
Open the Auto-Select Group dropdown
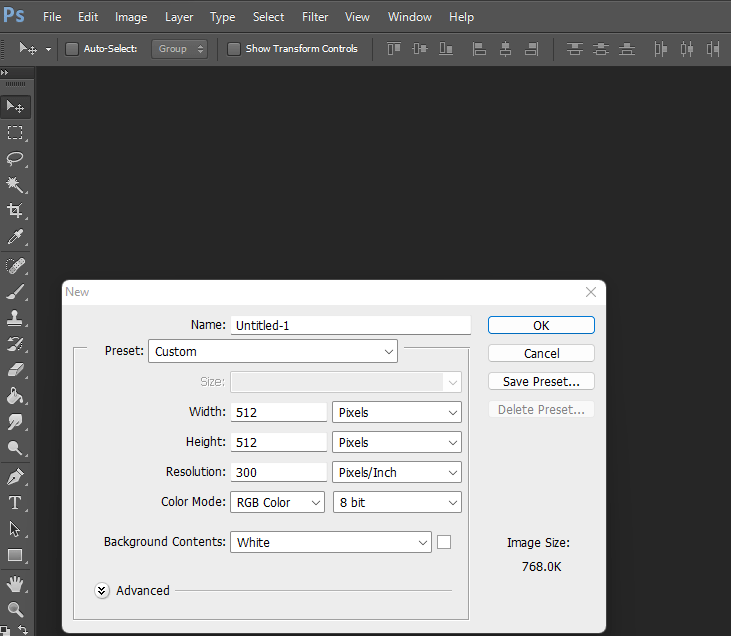coord(179,49)
